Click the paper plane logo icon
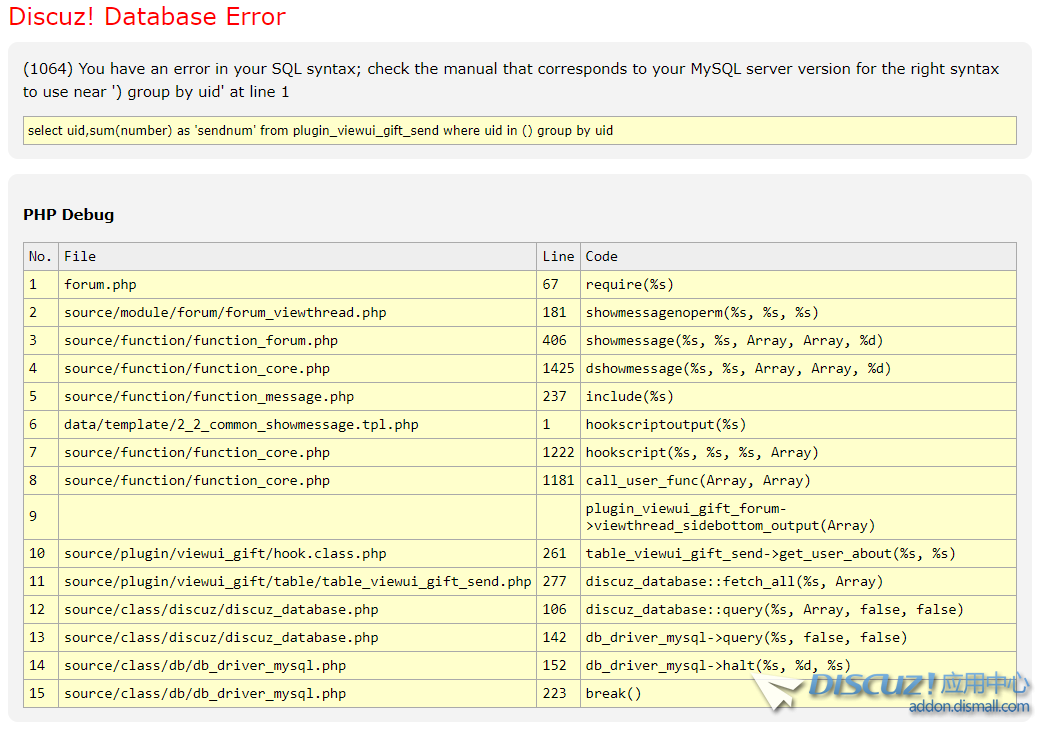 coord(777,690)
